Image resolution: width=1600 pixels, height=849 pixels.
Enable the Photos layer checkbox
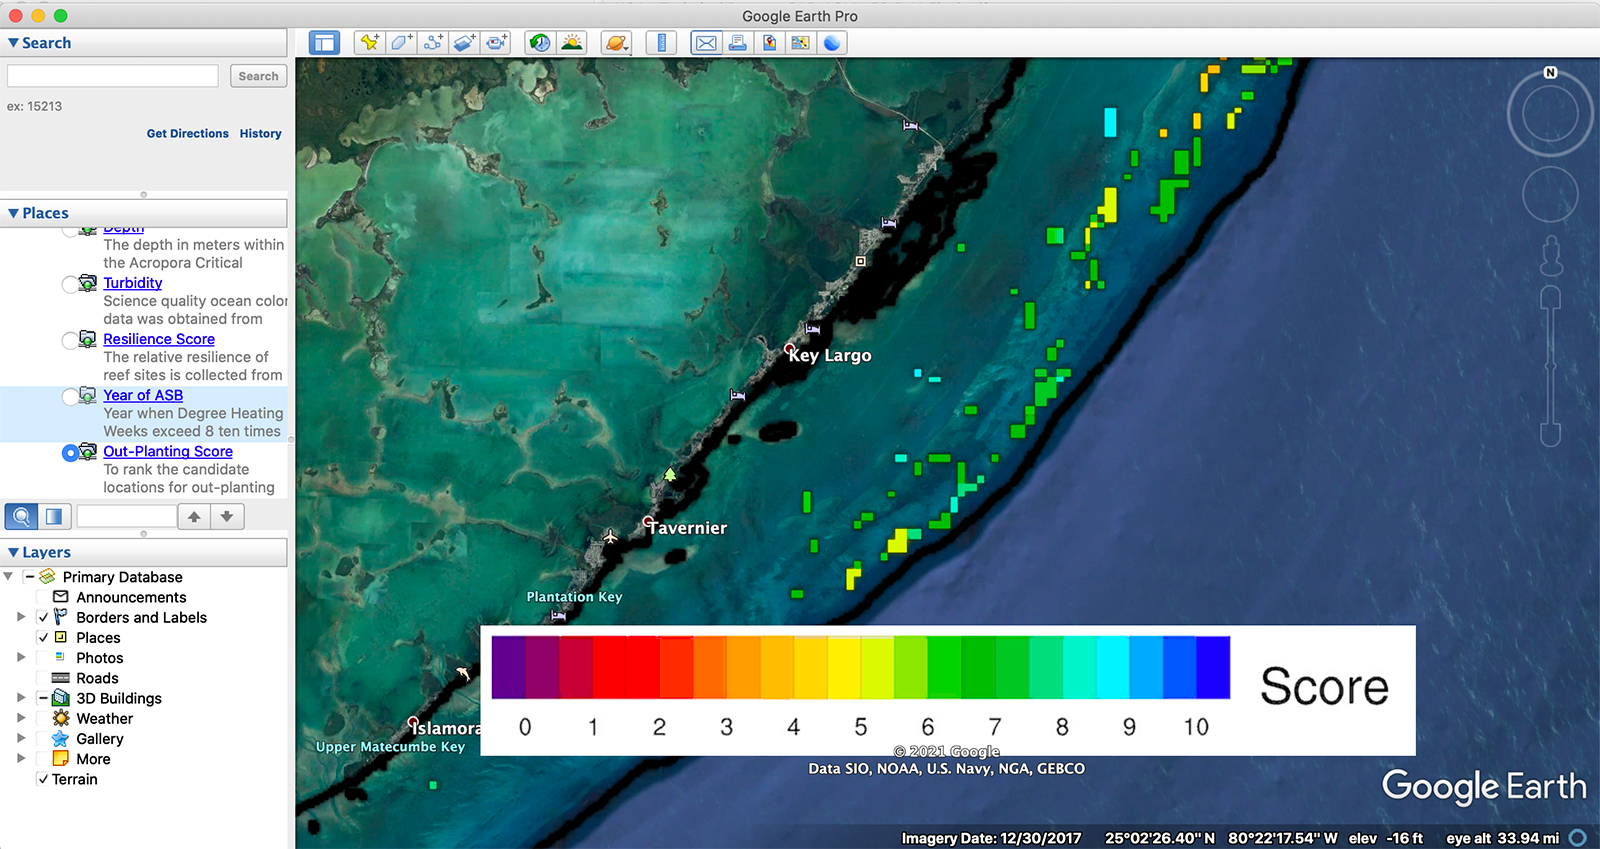click(43, 658)
